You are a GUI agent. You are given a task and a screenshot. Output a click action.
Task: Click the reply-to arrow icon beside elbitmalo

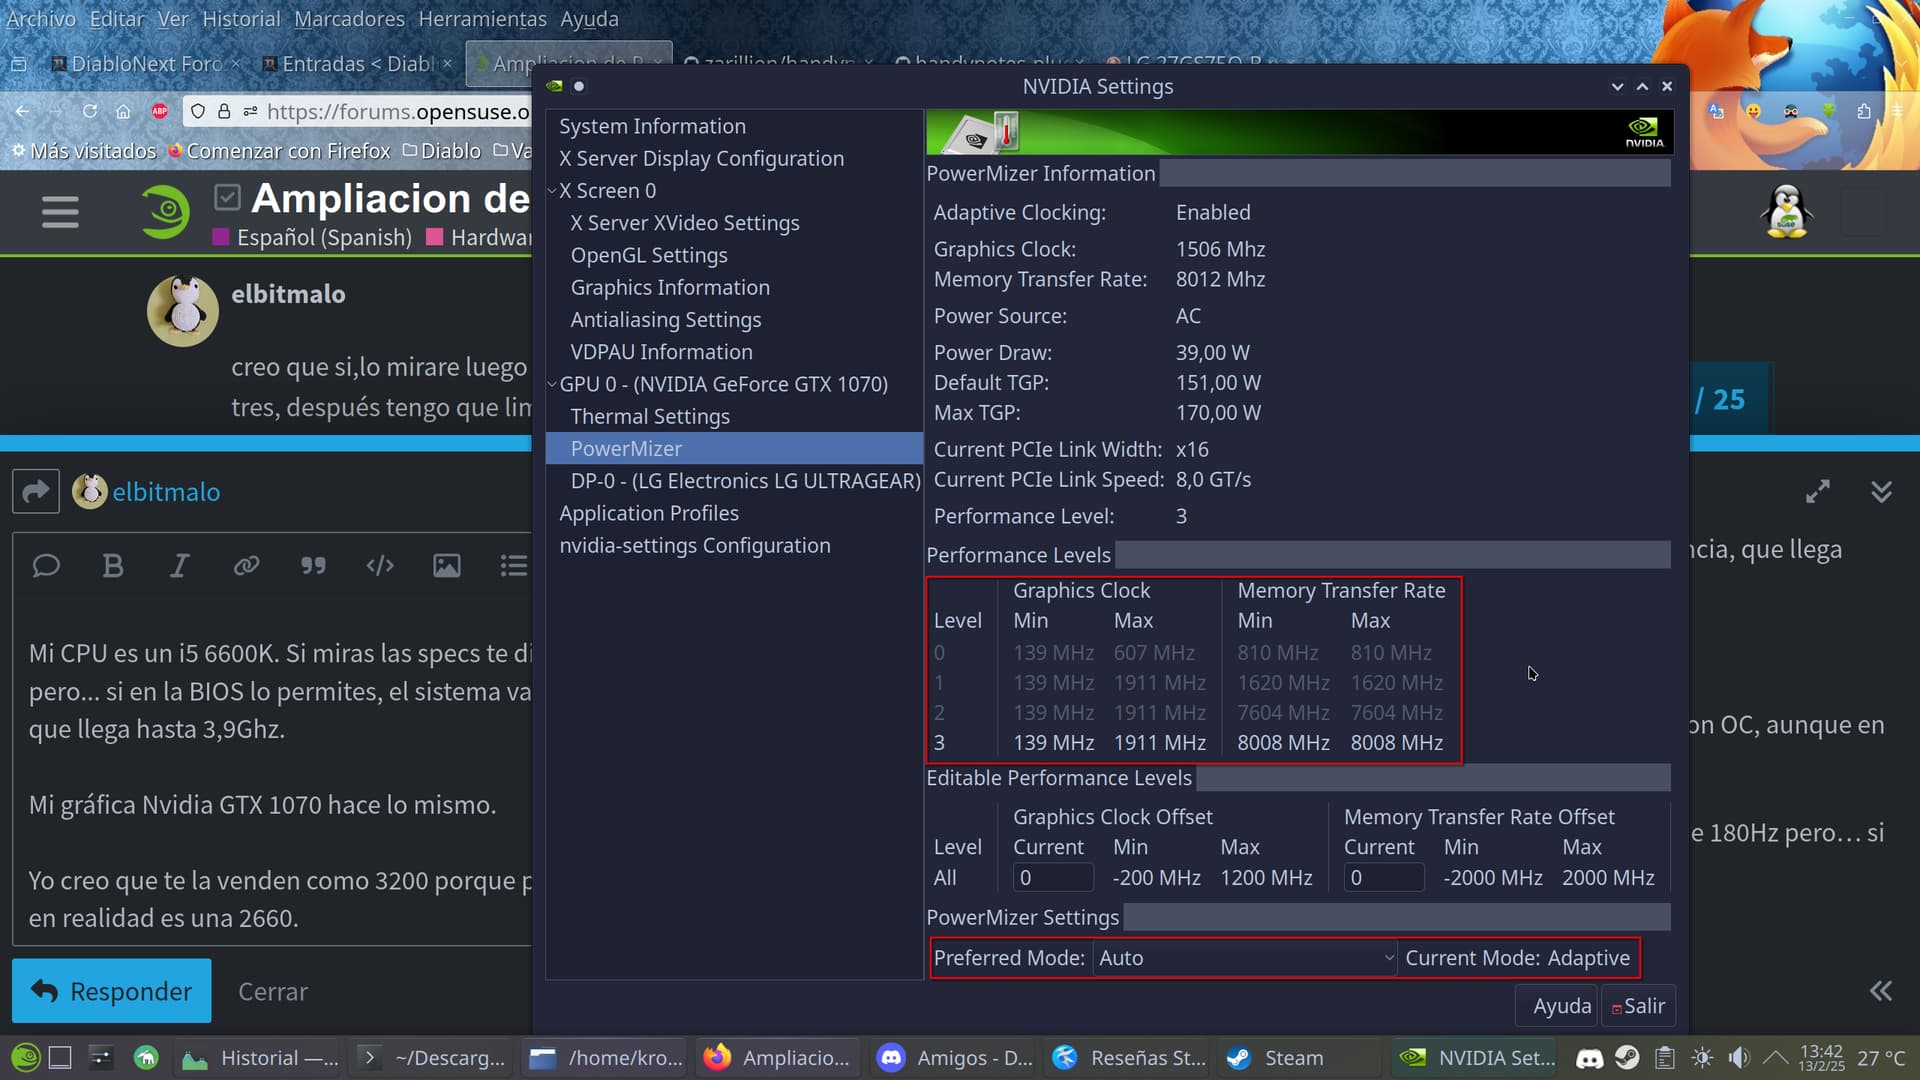(x=36, y=491)
